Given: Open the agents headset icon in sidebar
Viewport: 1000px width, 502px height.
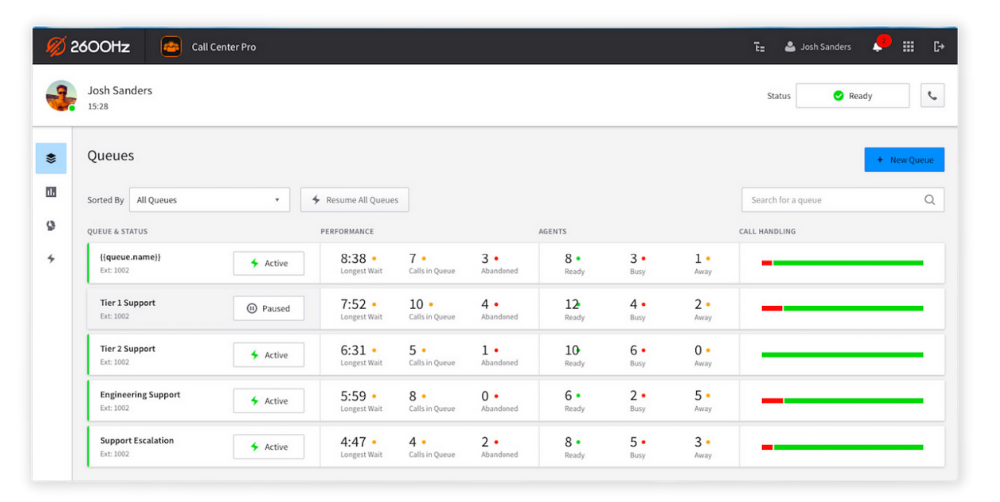Looking at the screenshot, I should 51,225.
